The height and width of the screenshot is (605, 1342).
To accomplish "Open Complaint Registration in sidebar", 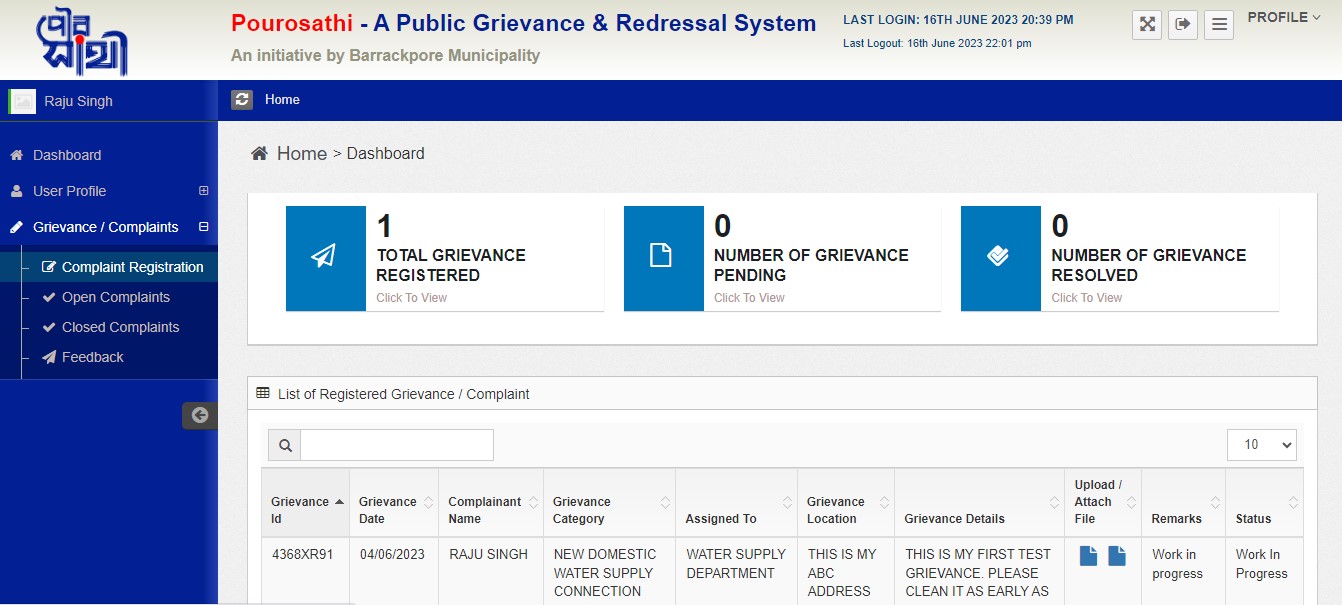I will (132, 267).
